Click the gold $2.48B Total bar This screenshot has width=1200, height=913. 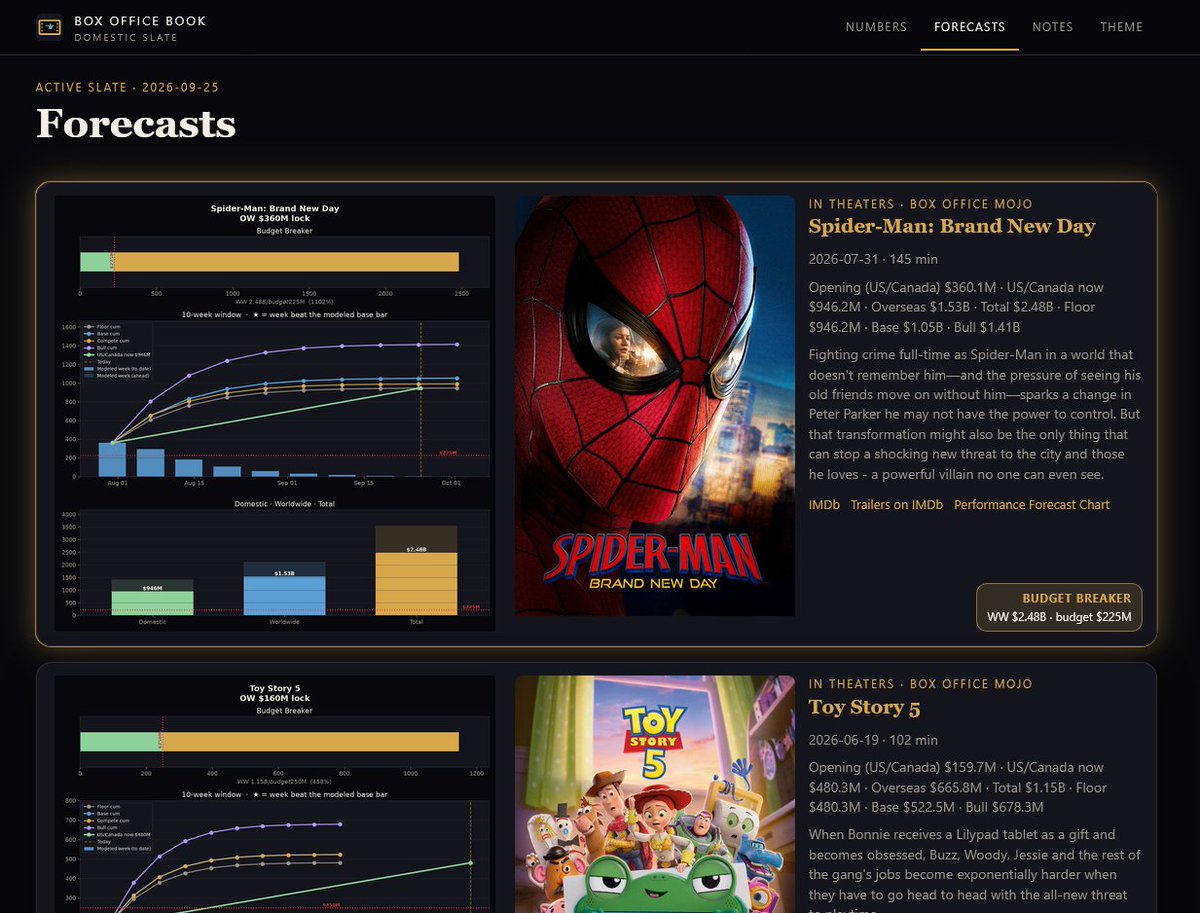[x=416, y=583]
